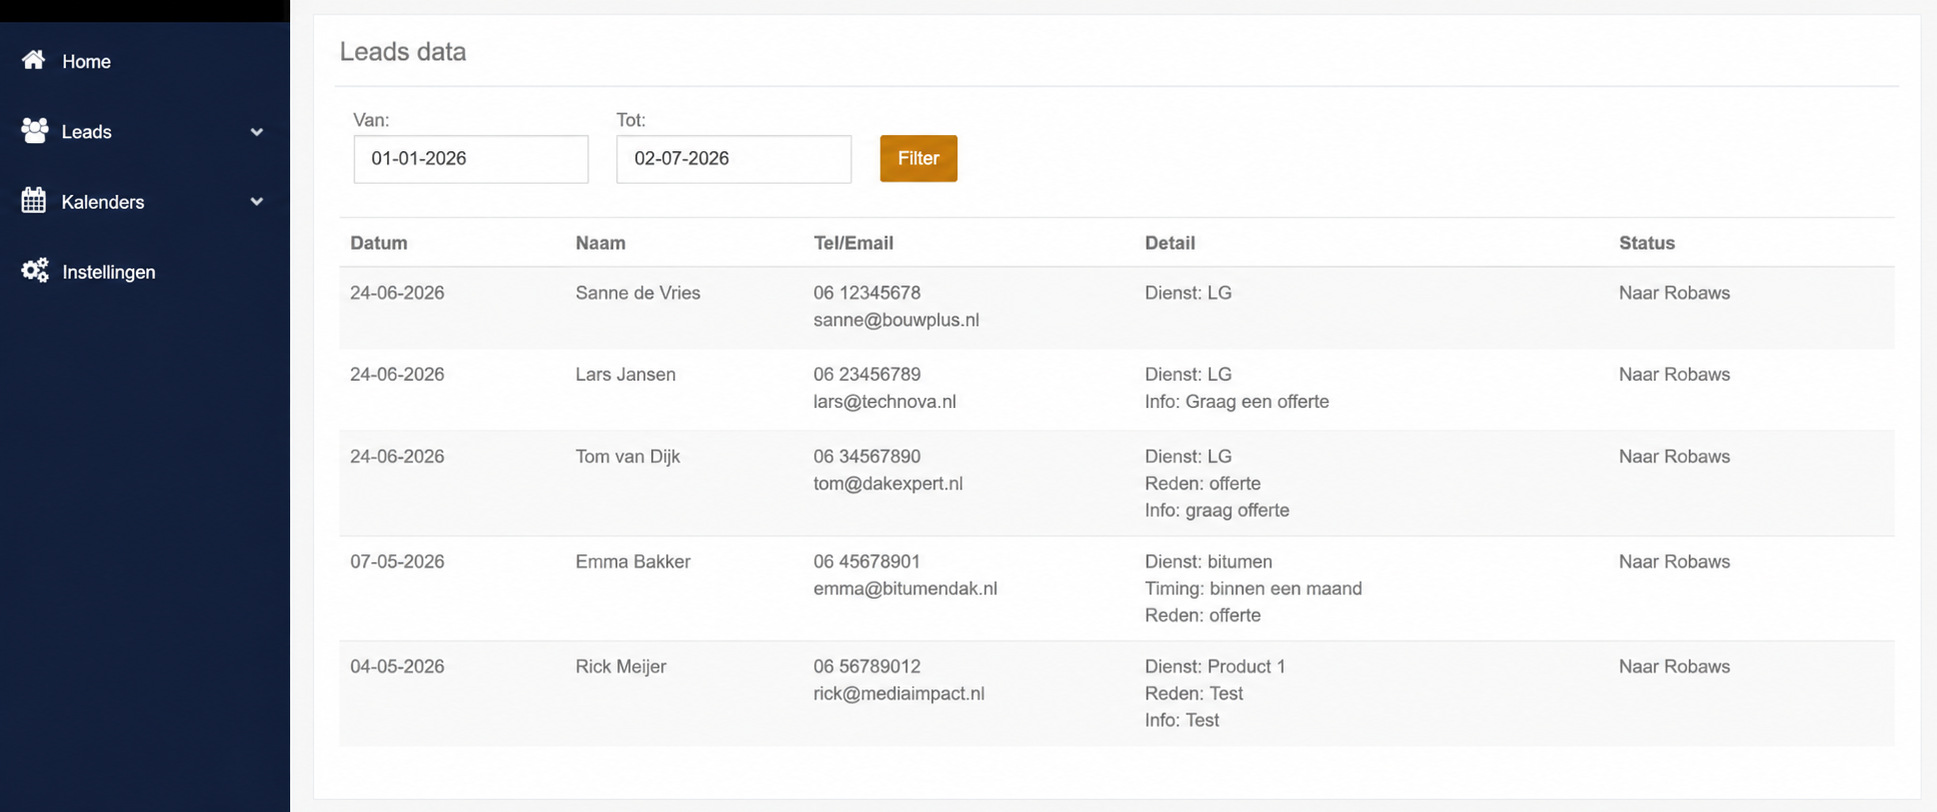Click email emma@bitumendak.nl
Image resolution: width=1937 pixels, height=812 pixels.
[905, 588]
